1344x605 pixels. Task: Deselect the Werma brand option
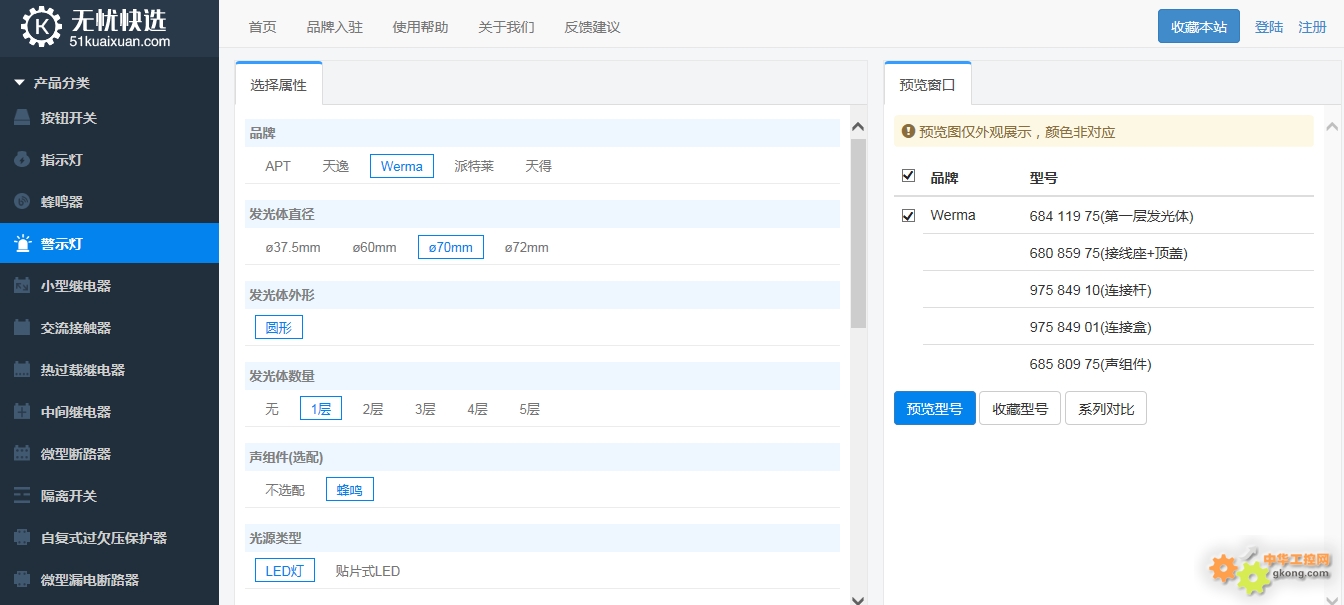[x=401, y=166]
